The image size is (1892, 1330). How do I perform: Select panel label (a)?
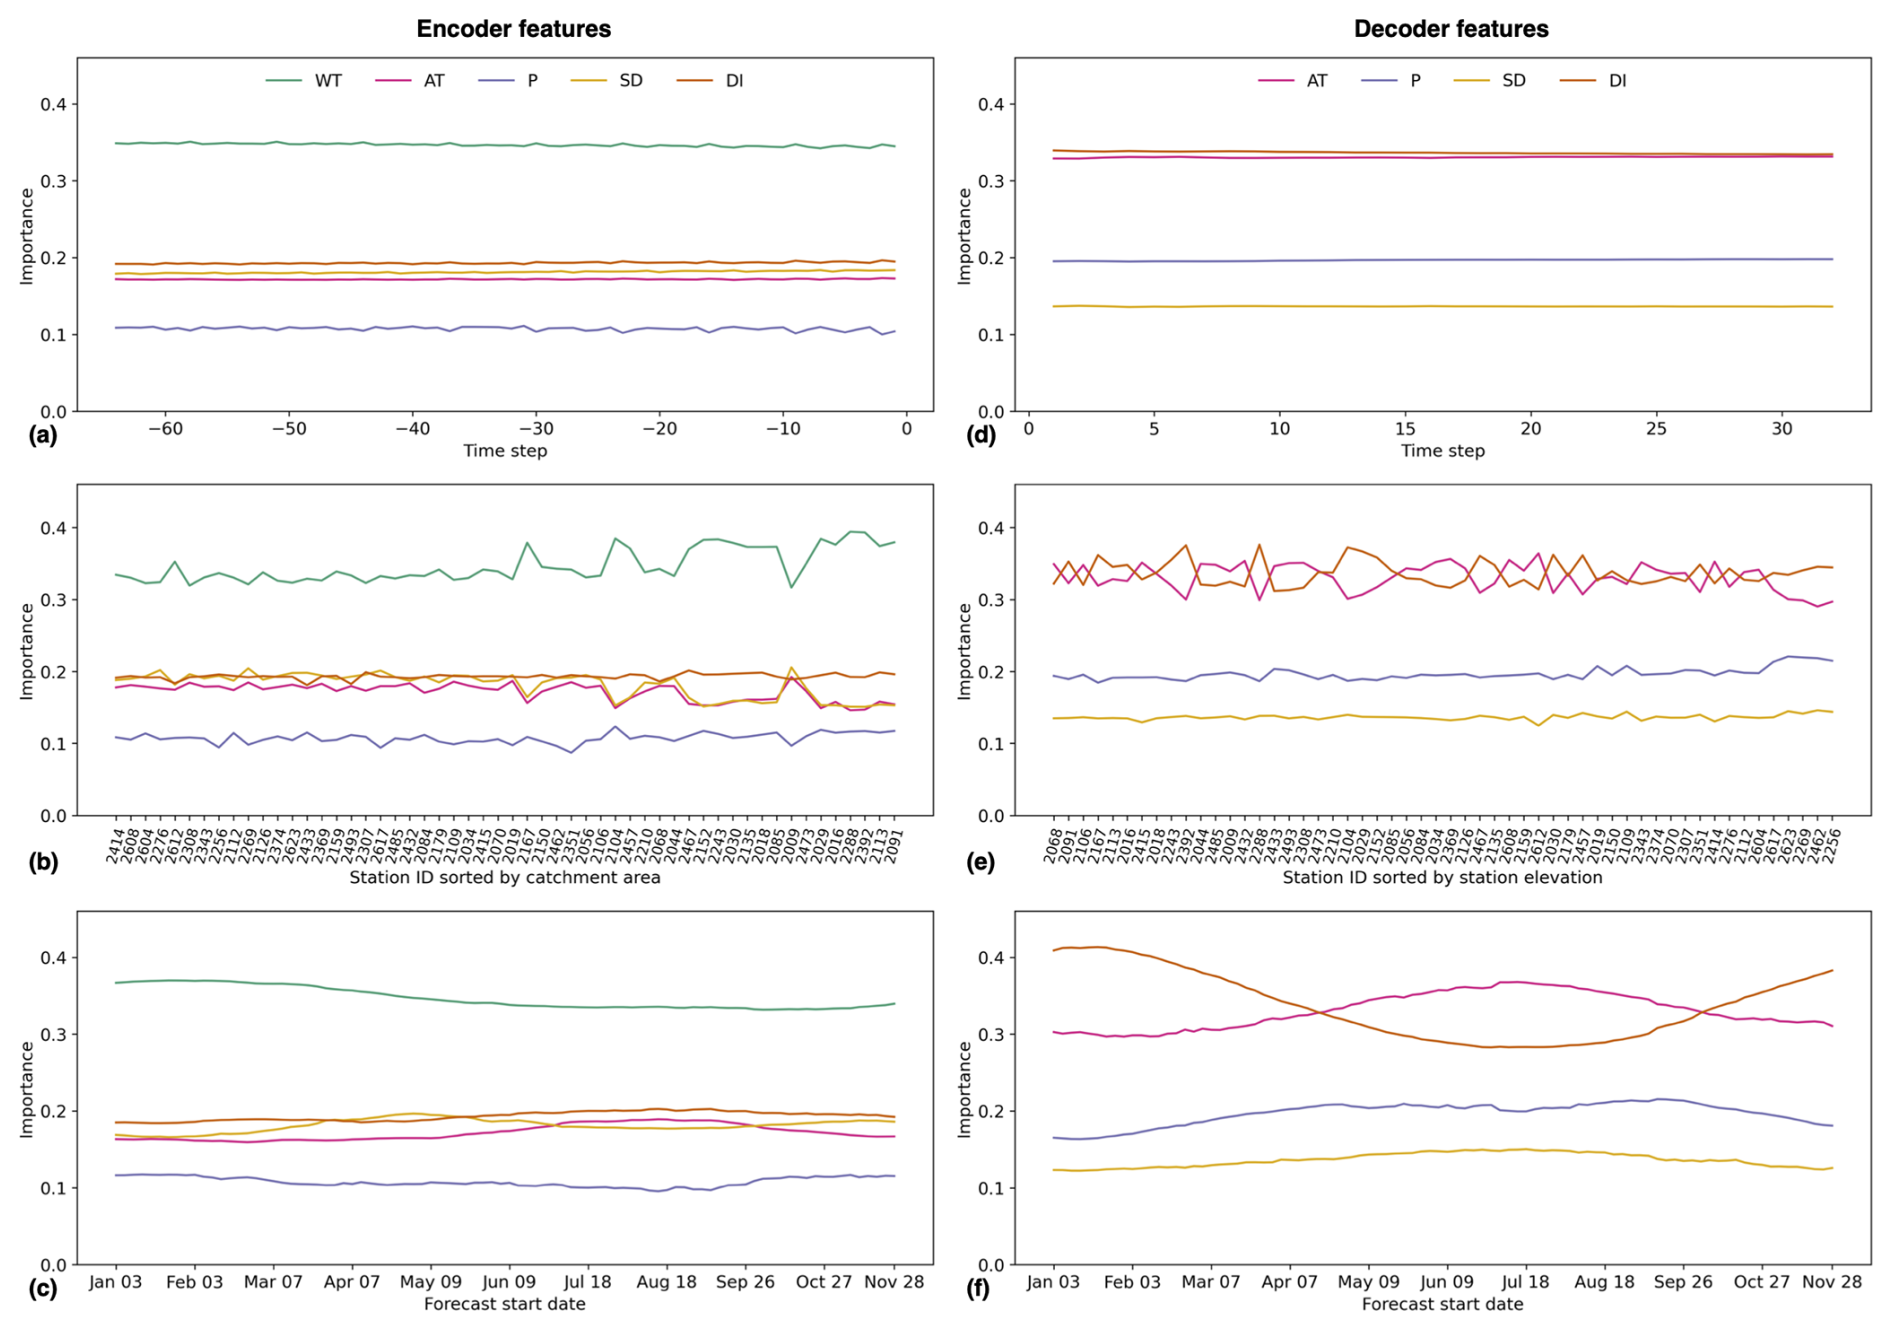coord(43,435)
